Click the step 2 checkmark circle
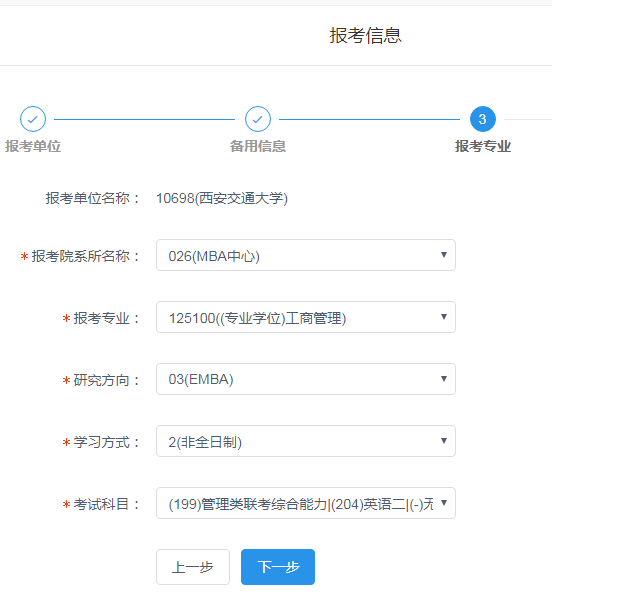Viewport: 637px width, 604px height. [x=258, y=119]
